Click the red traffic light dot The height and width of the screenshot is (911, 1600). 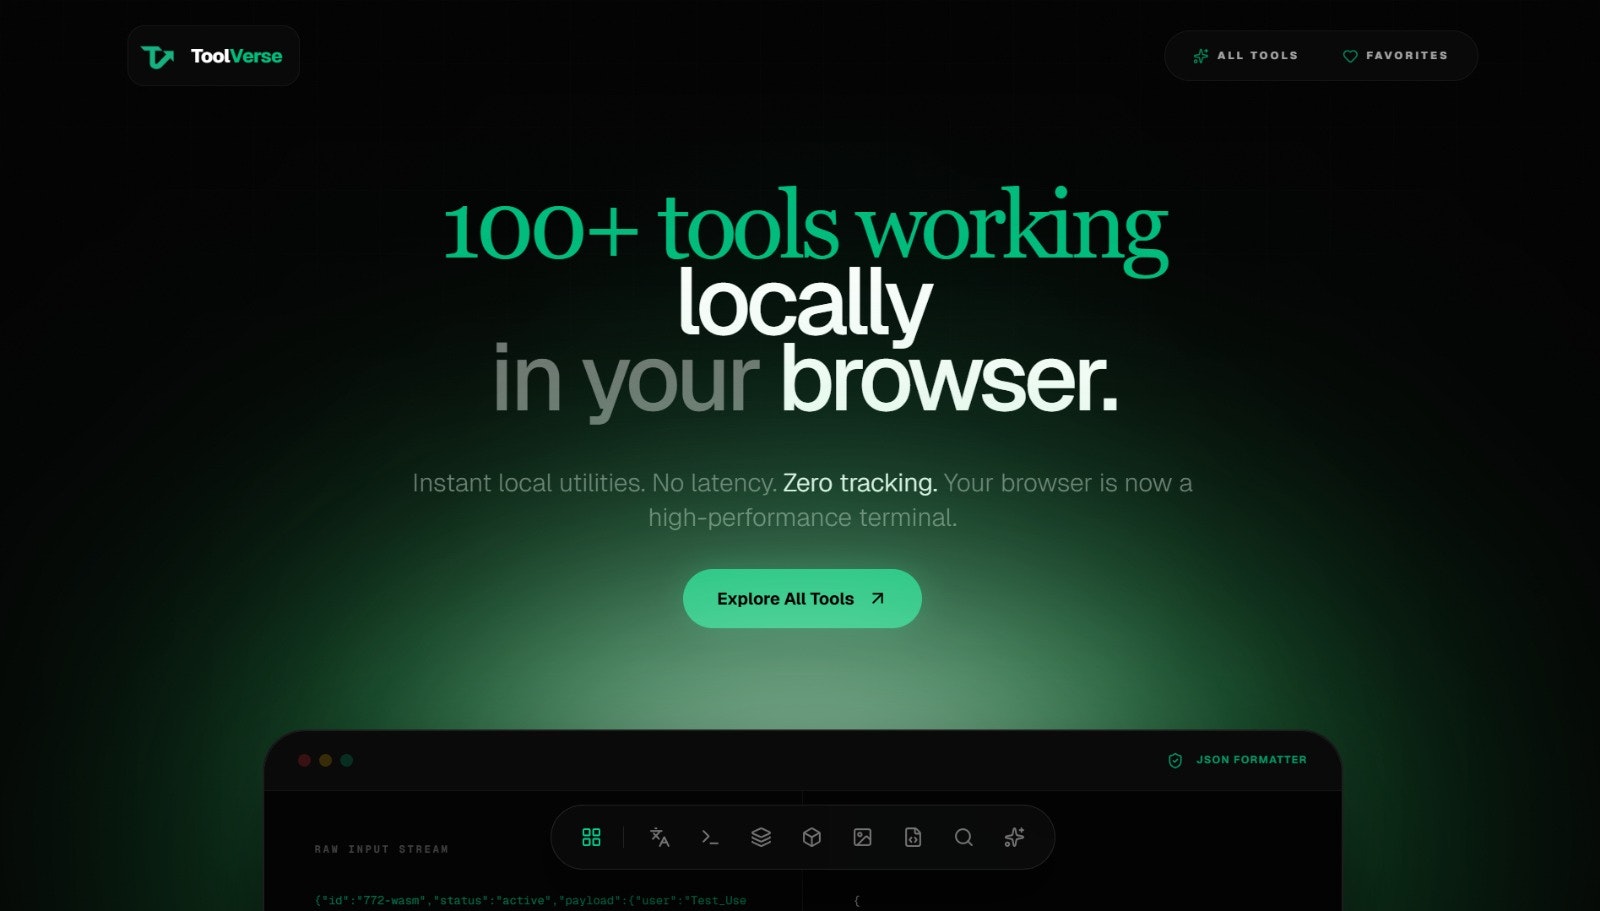(x=305, y=760)
